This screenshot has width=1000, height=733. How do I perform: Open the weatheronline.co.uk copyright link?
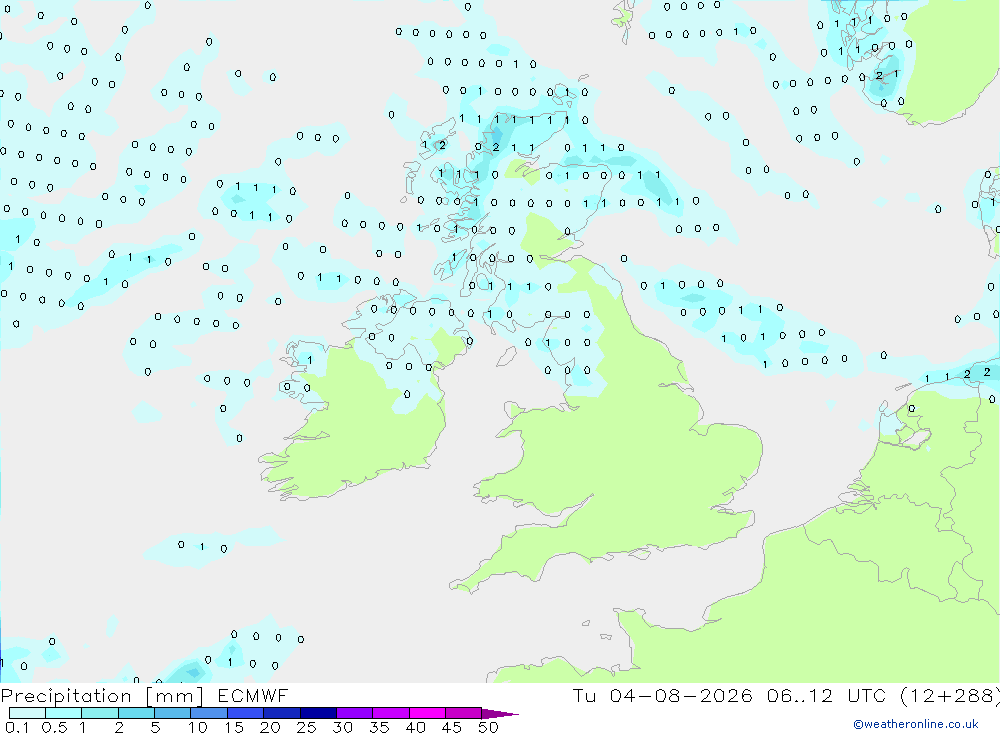click(916, 724)
